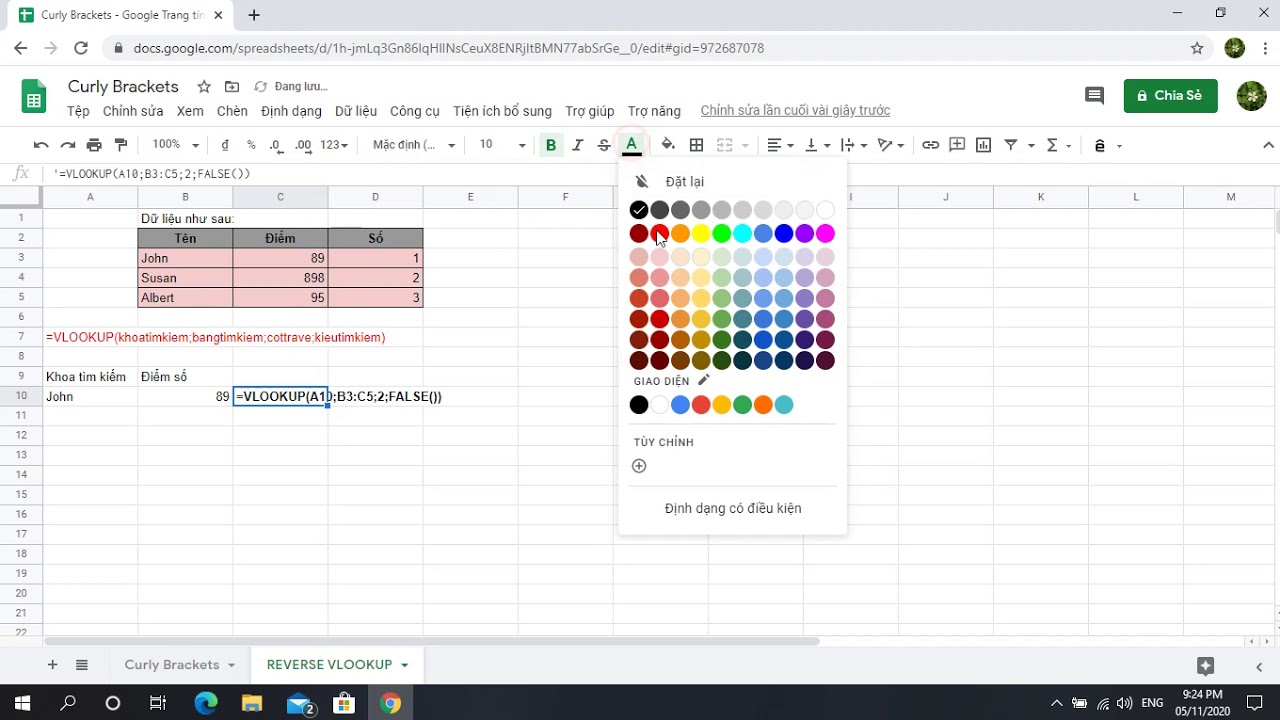Click the green Sheets home logo
Image resolution: width=1280 pixels, height=720 pixels.
tap(34, 97)
